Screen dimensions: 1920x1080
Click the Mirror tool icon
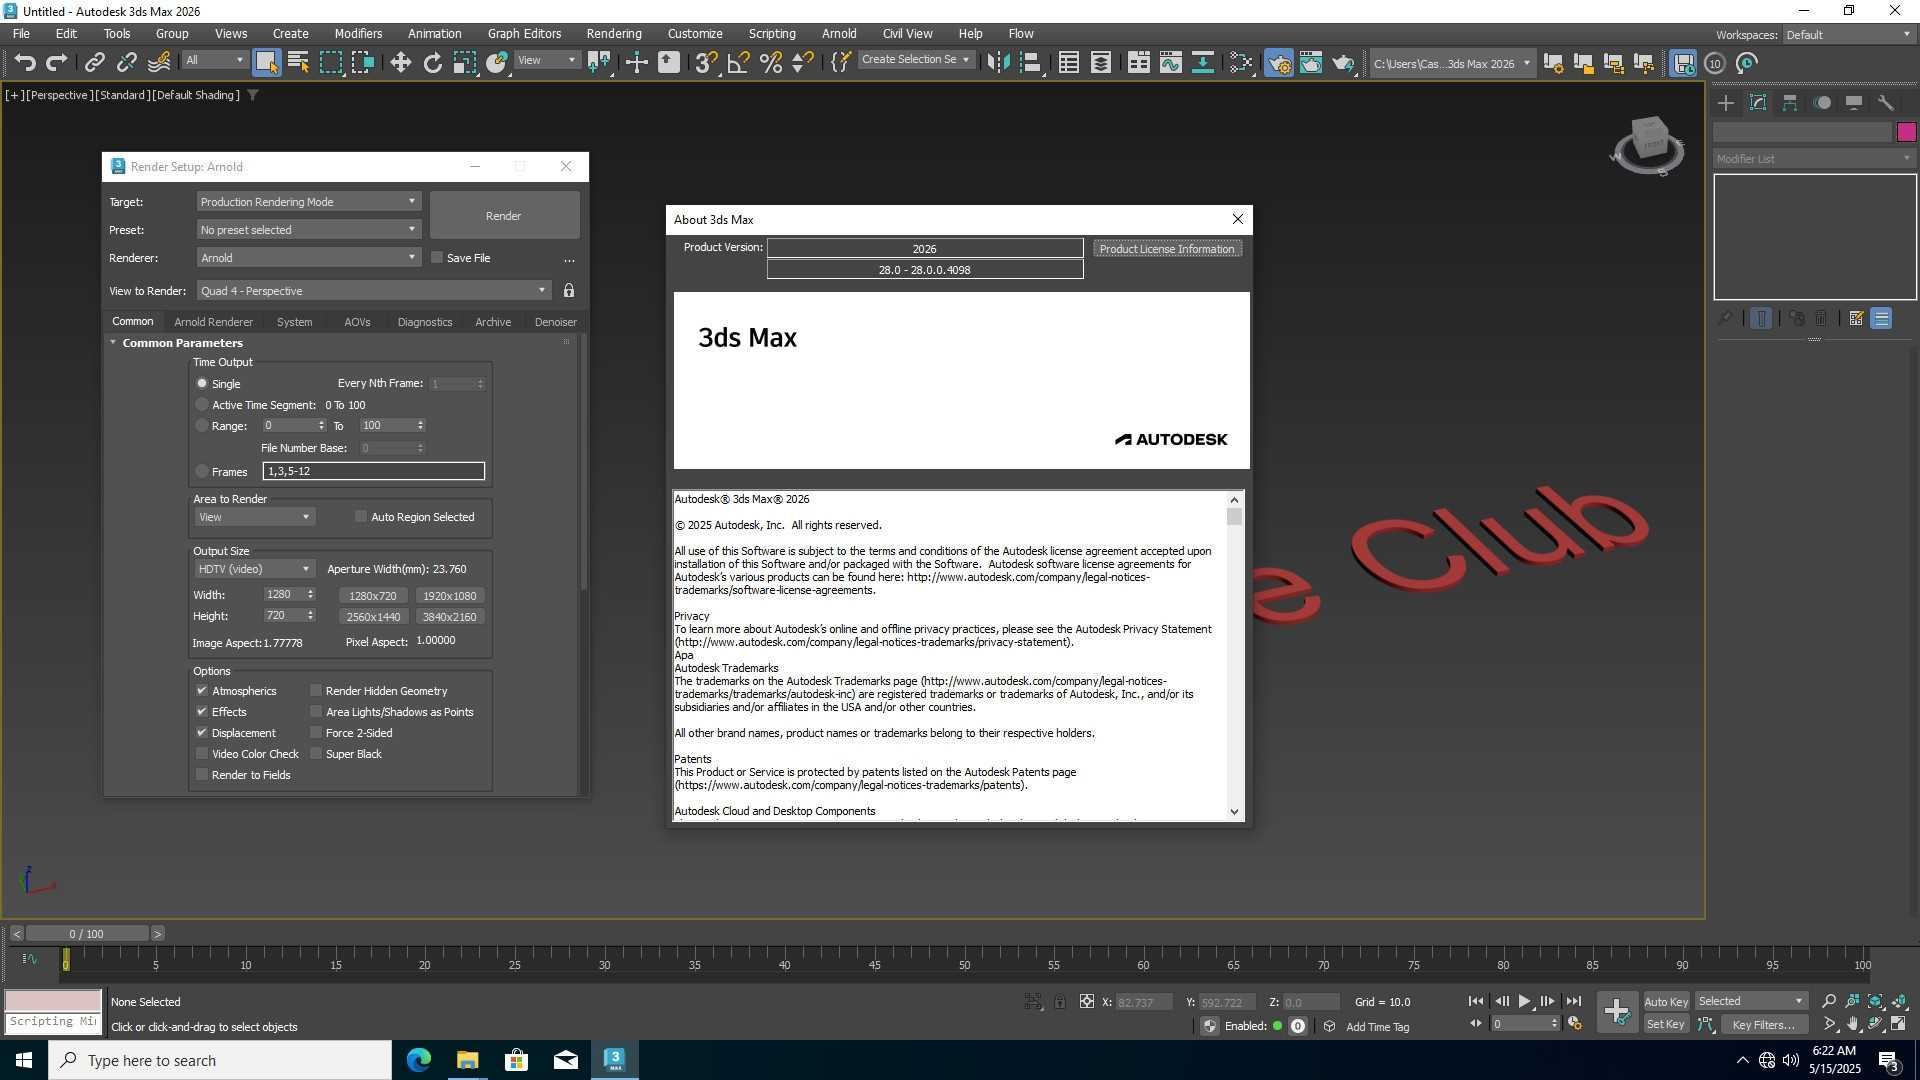tap(998, 63)
